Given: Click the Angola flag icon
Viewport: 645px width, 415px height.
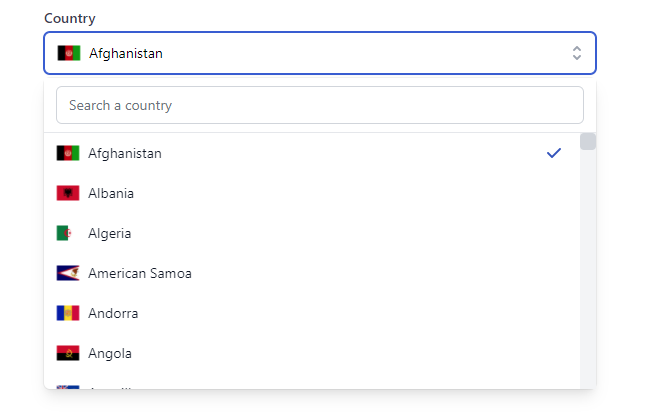Looking at the screenshot, I should [68, 353].
